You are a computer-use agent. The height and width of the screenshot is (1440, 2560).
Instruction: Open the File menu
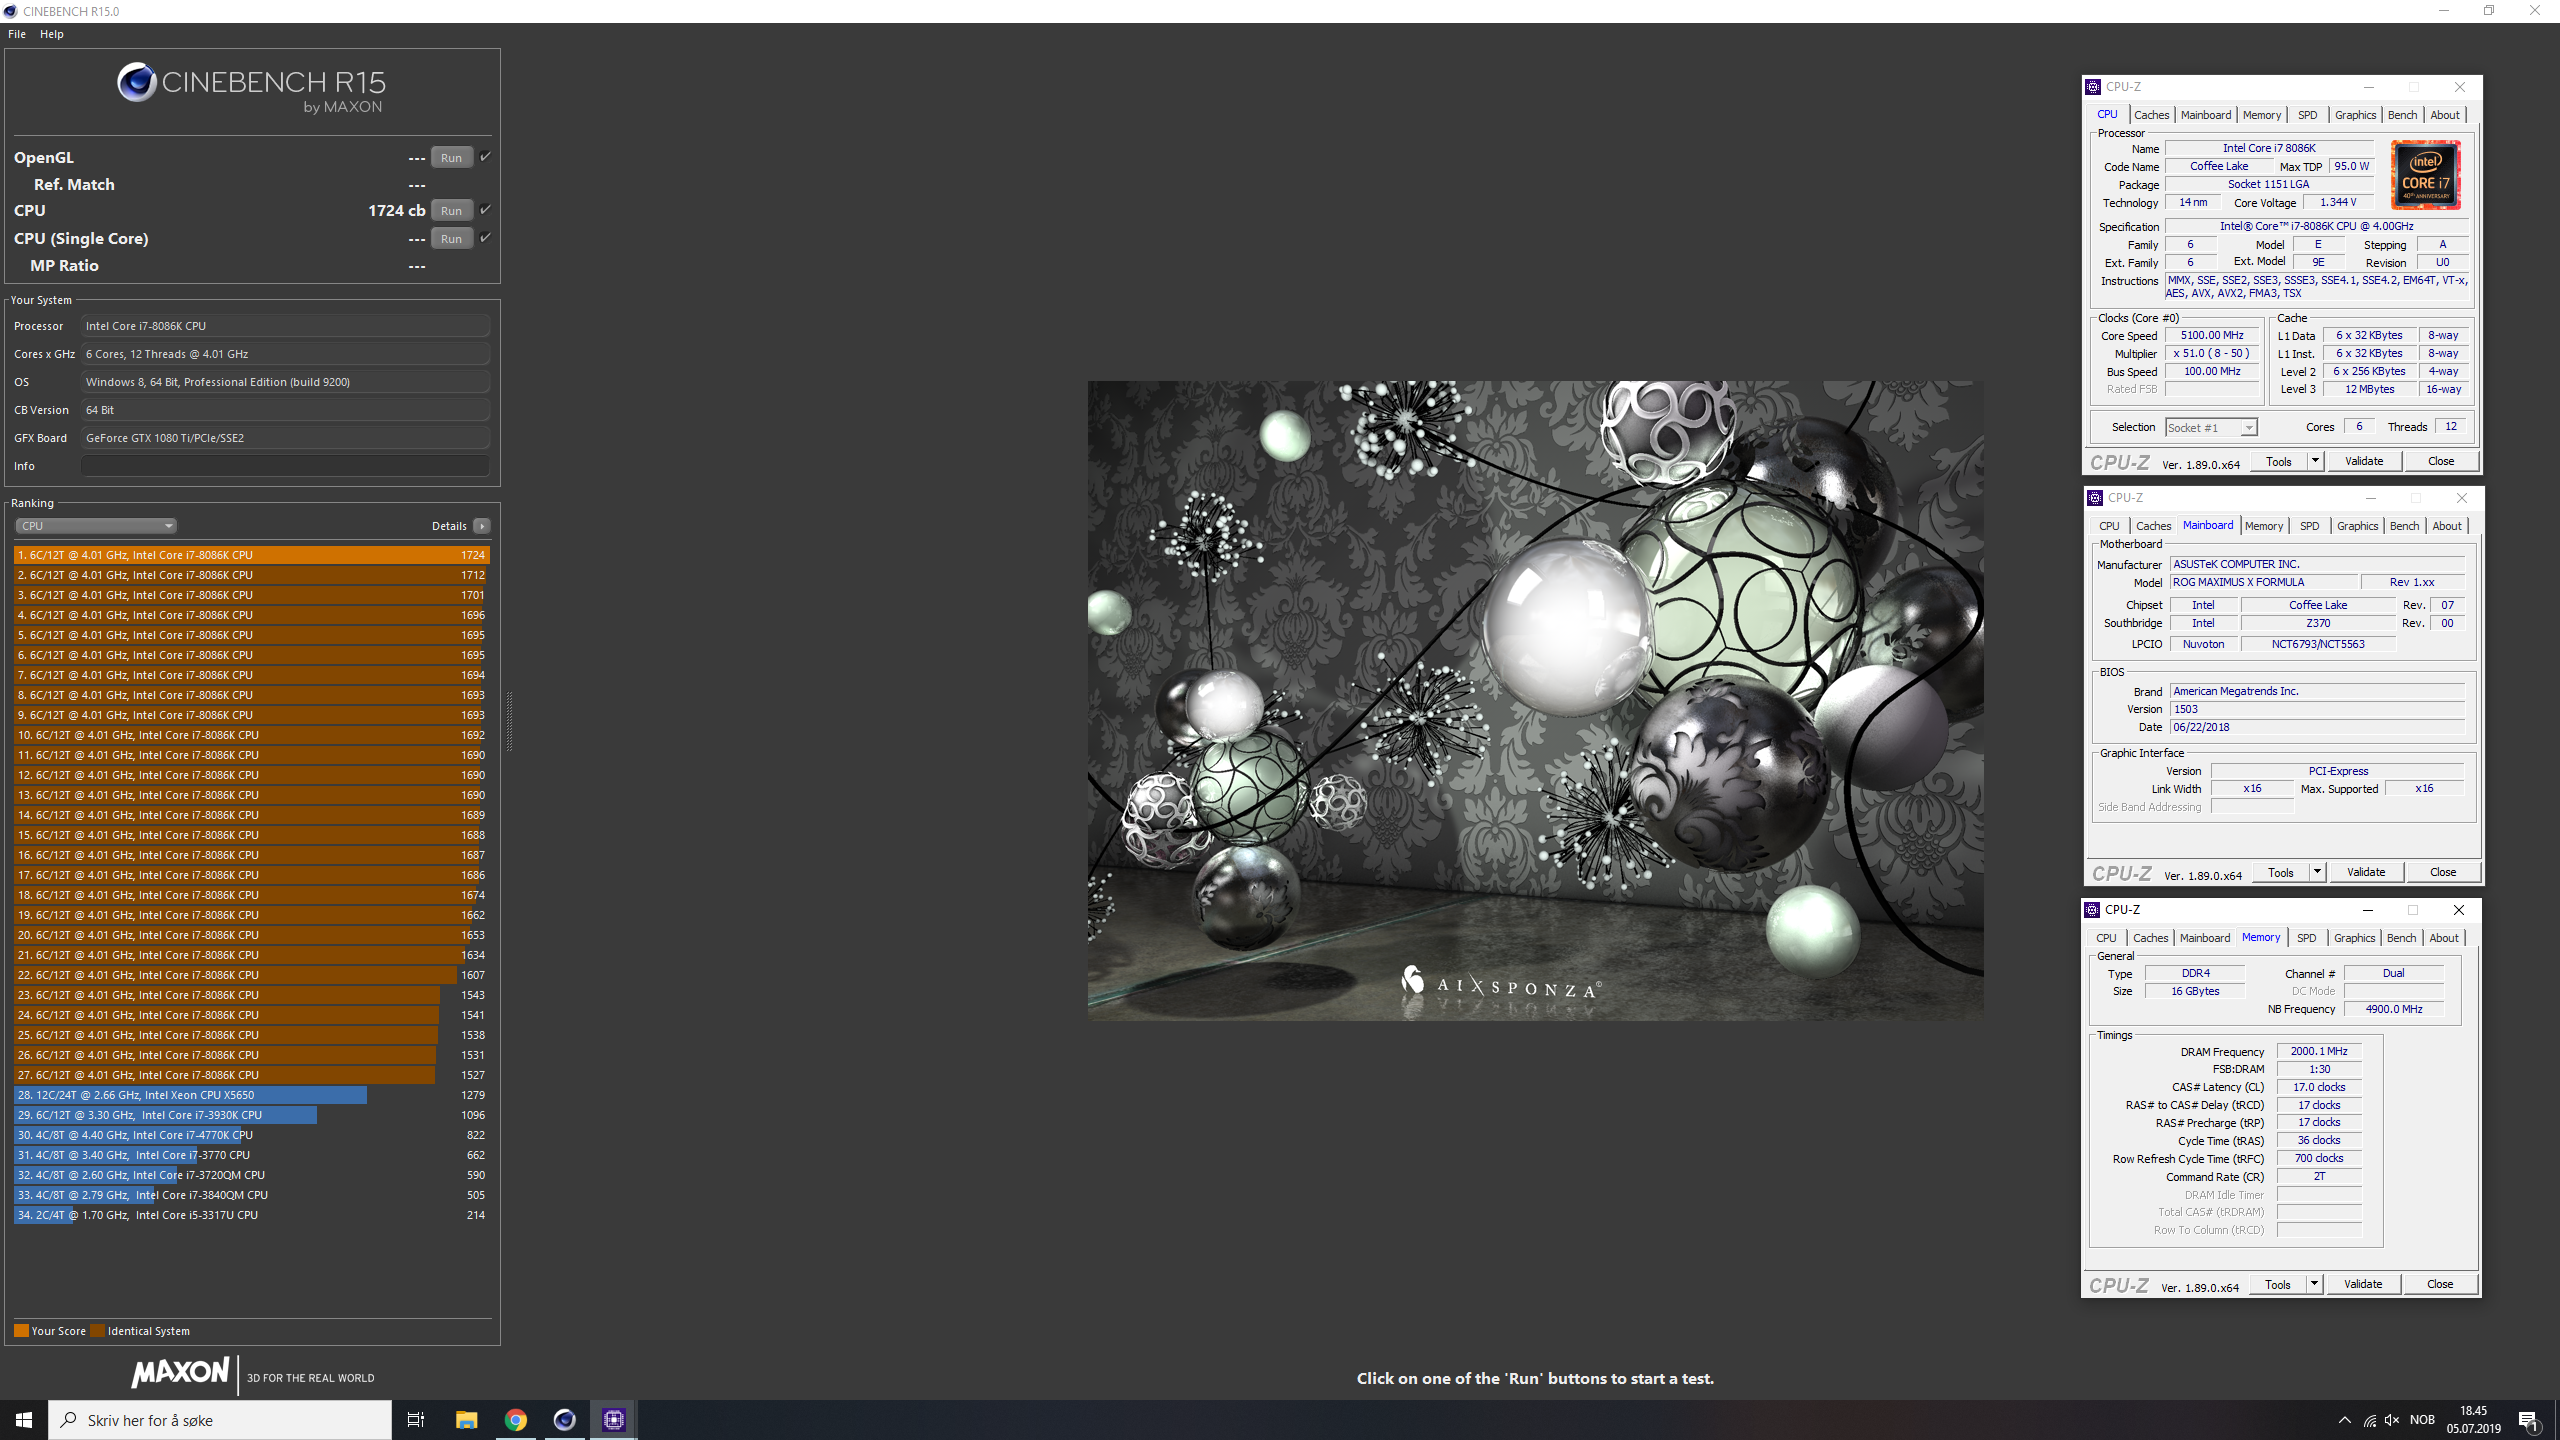pos(17,34)
